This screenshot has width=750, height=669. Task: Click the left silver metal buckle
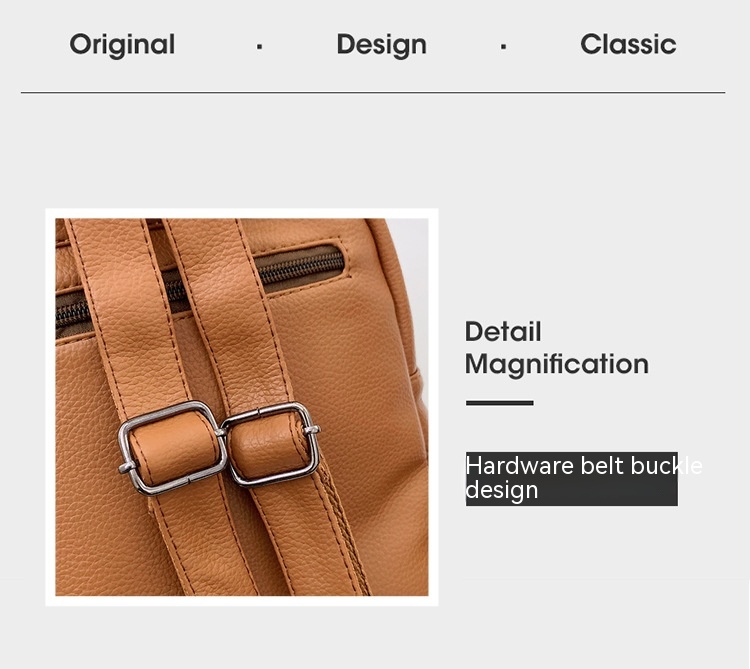pos(172,448)
